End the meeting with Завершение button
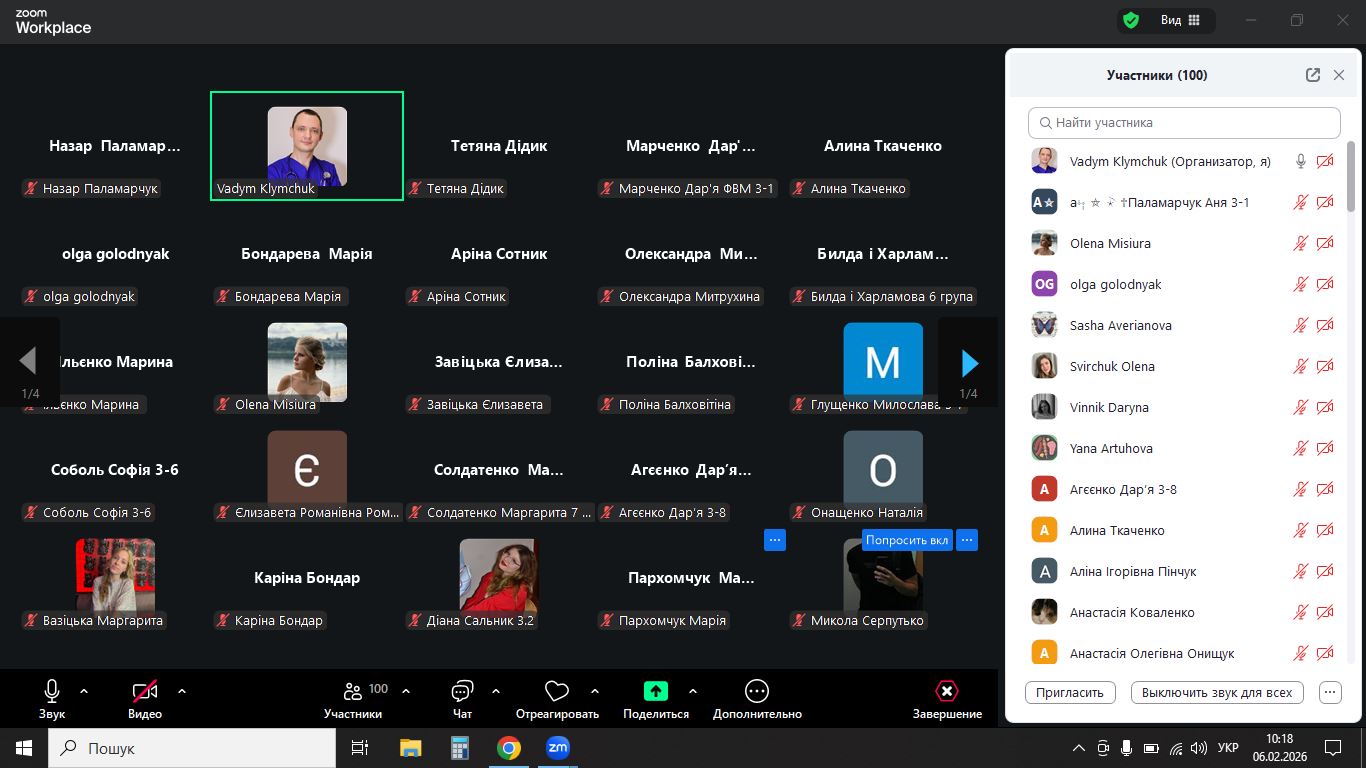Screen dimensions: 1366x768 pos(947,699)
